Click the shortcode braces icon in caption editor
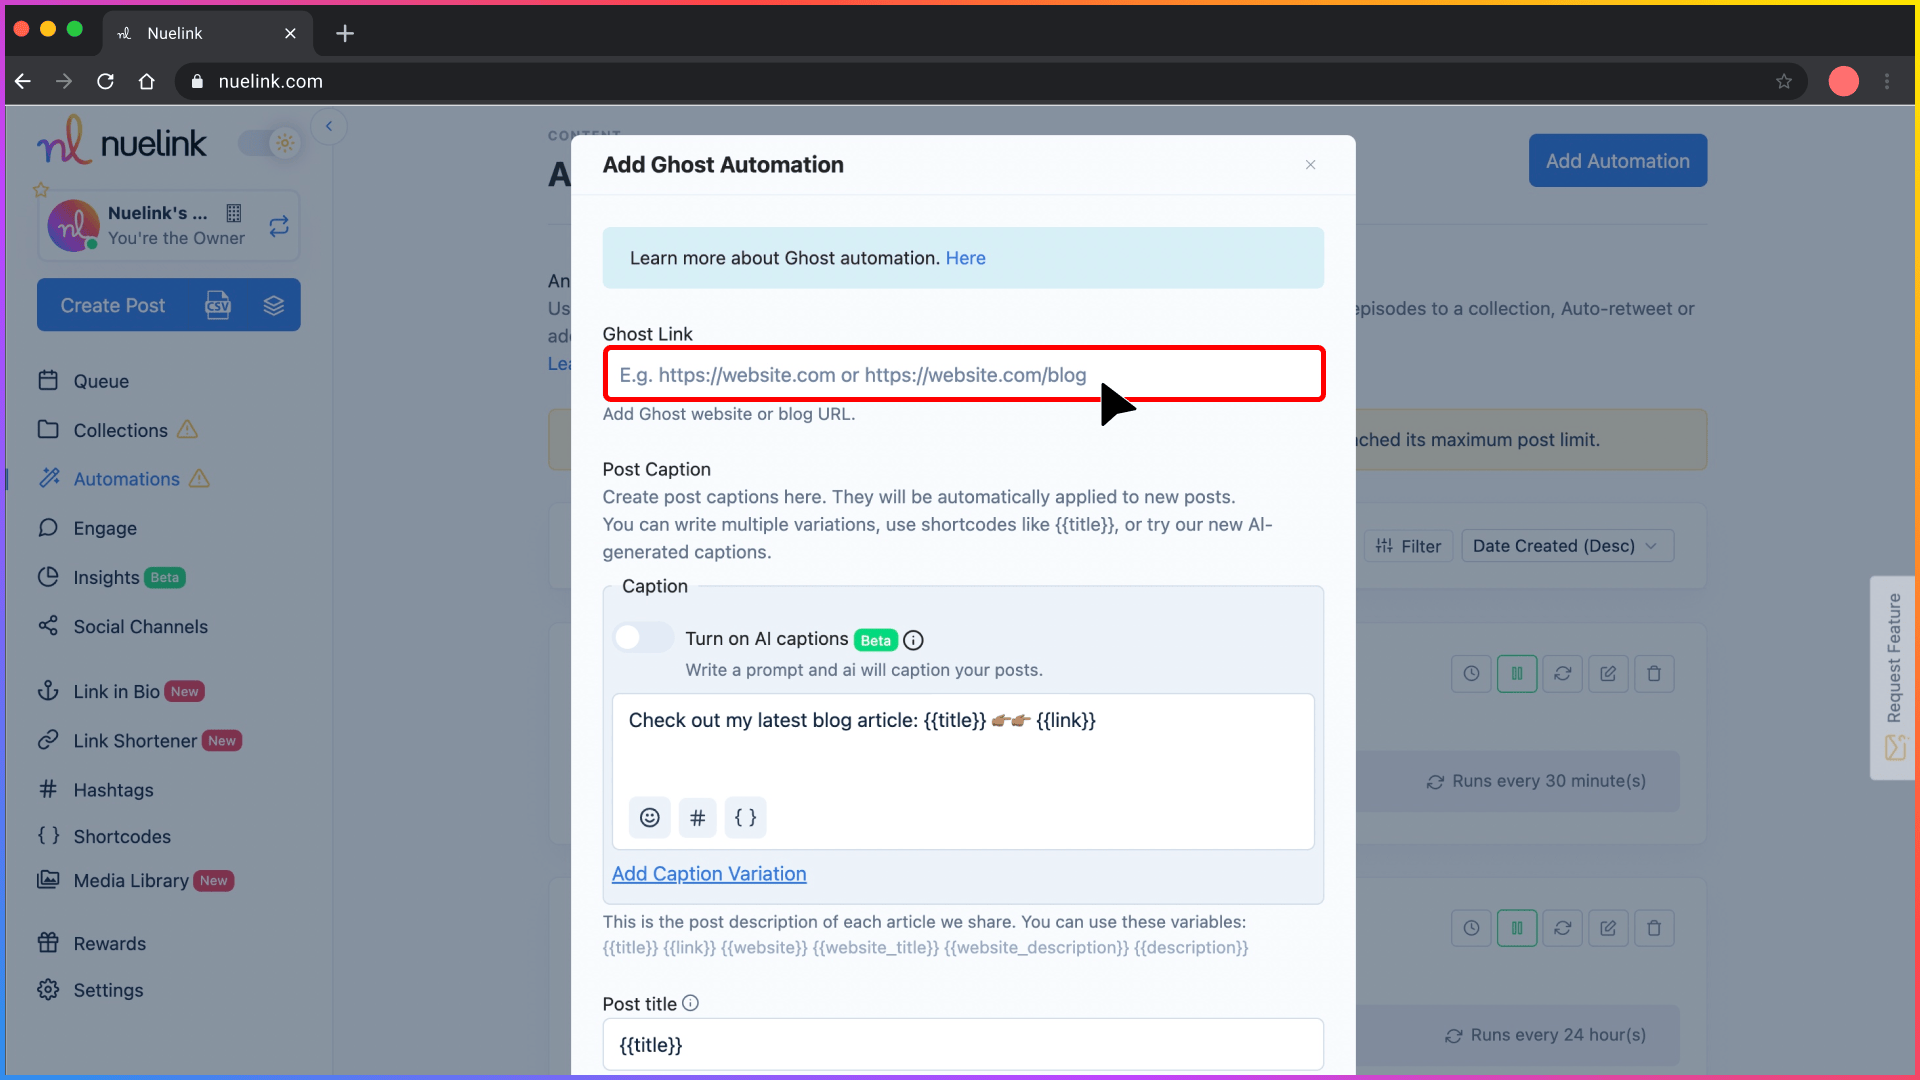 746,817
